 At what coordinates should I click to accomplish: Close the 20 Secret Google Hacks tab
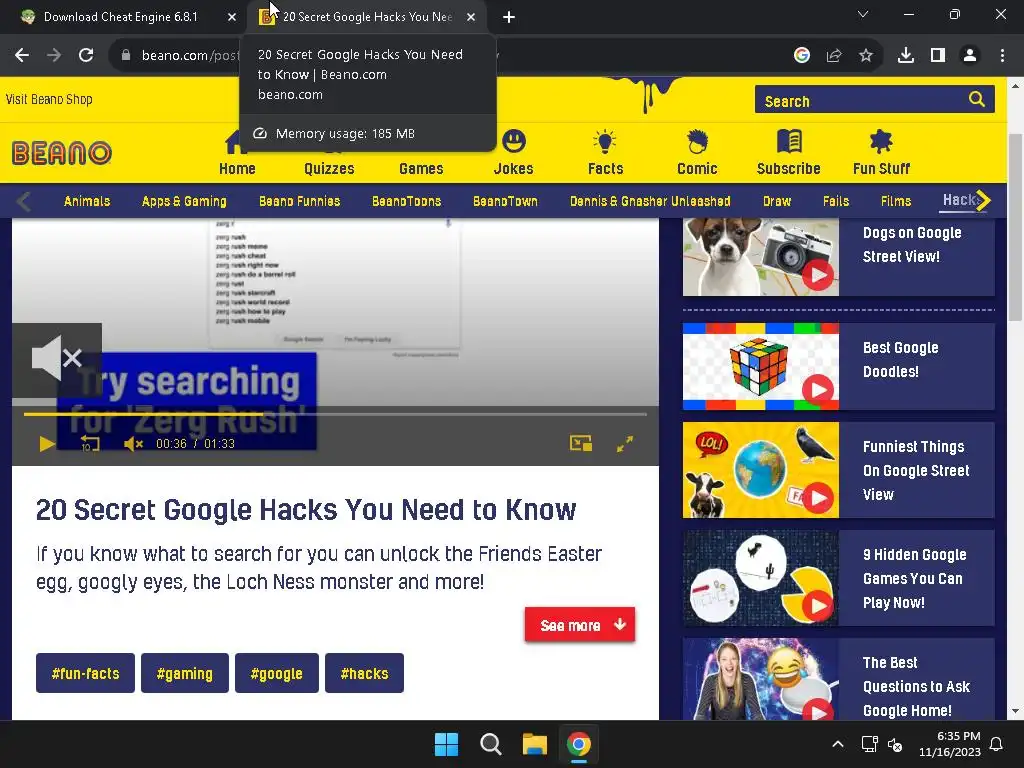(x=471, y=17)
